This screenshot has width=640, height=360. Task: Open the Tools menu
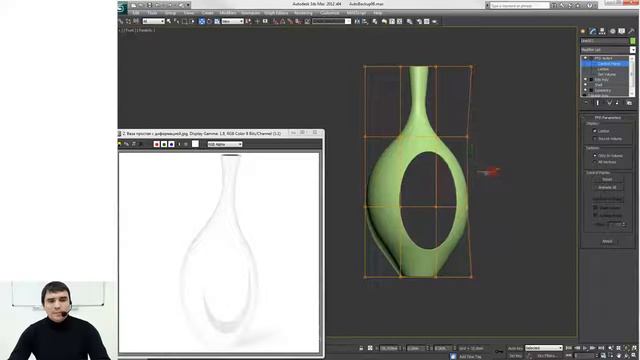pyautogui.click(x=152, y=13)
